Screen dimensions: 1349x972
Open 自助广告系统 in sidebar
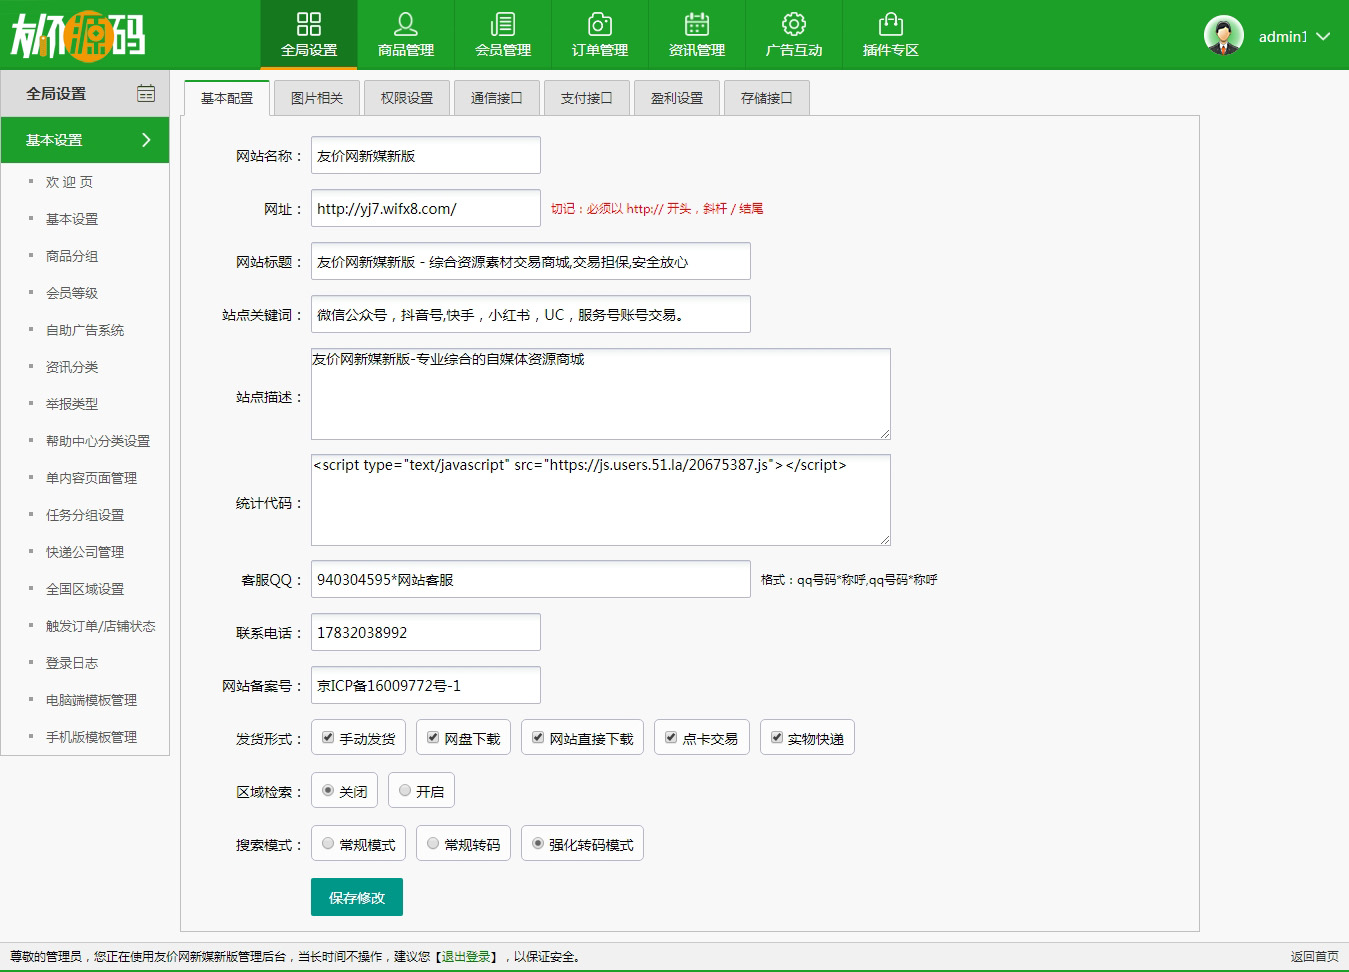coord(85,330)
